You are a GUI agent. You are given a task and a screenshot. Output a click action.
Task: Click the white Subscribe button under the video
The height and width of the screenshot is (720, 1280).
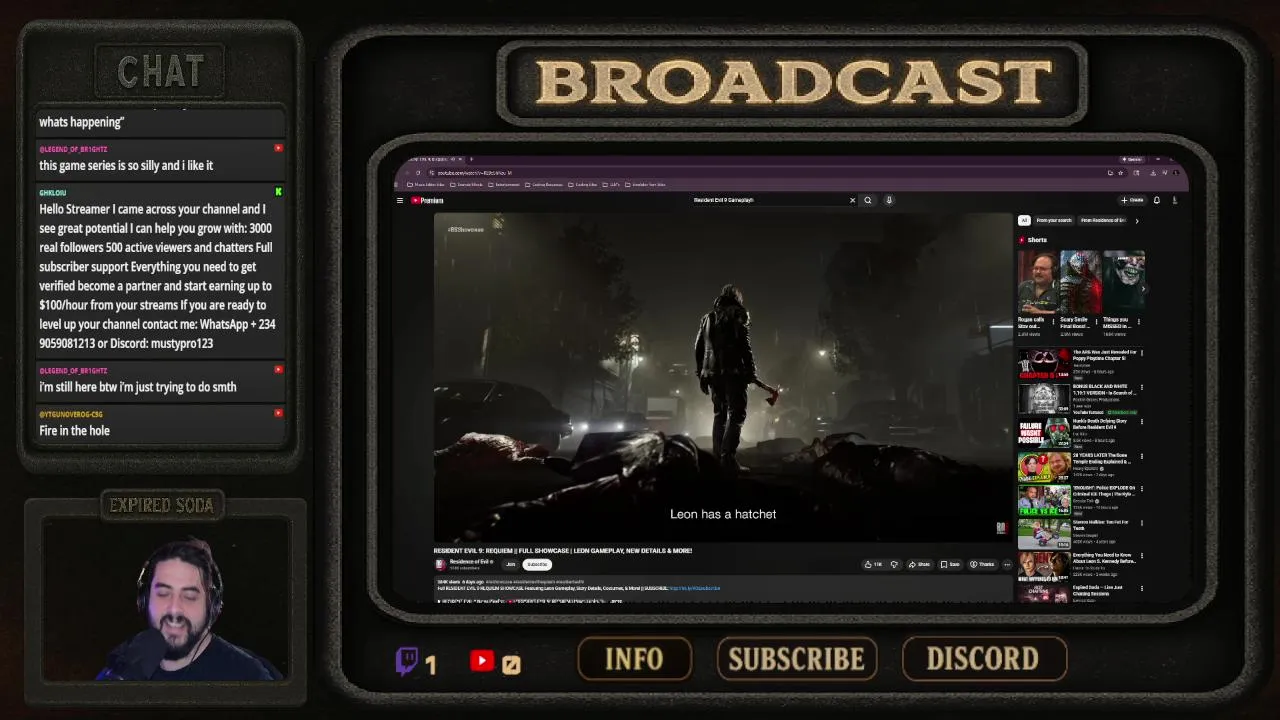(x=537, y=564)
